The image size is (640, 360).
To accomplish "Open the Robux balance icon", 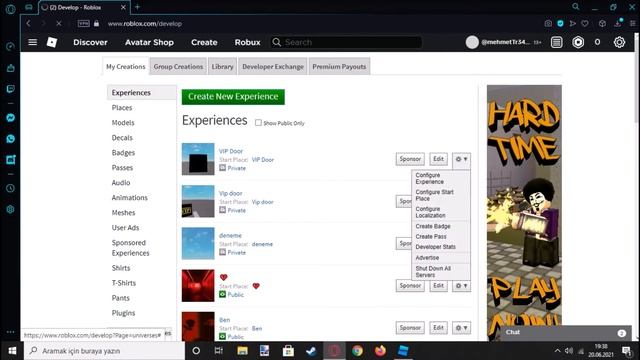I will (578, 42).
